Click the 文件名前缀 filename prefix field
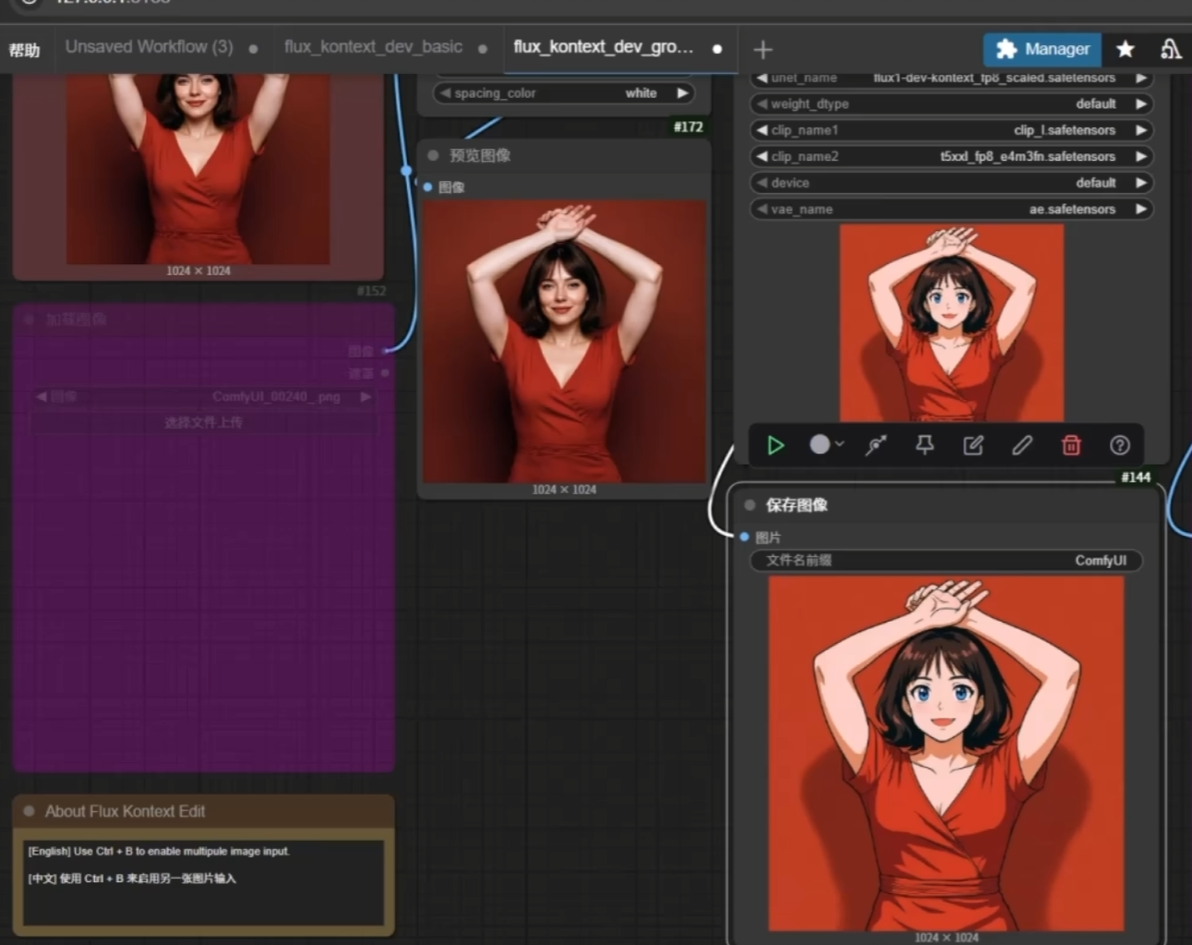The height and width of the screenshot is (945, 1192). [x=946, y=560]
